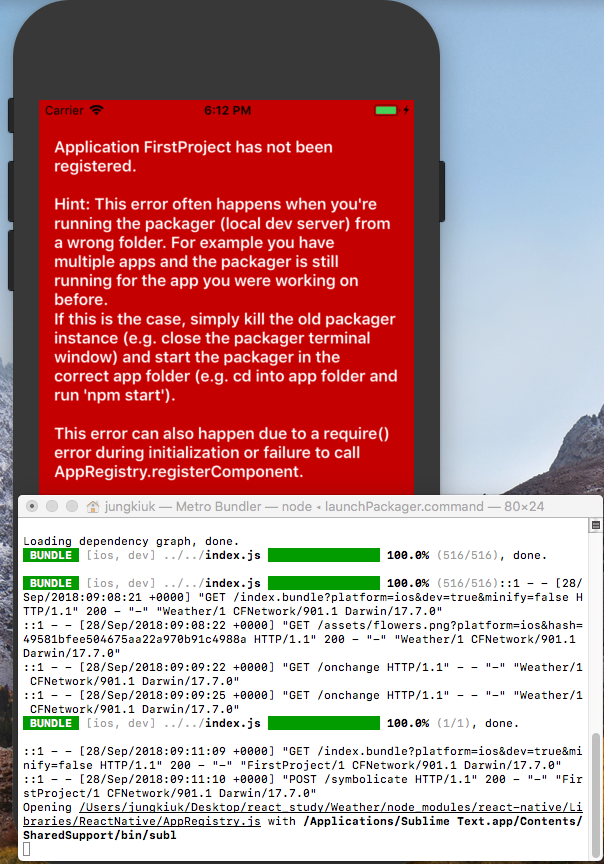Click 'Application FirstProject has not been registered' error title
This screenshot has width=604, height=864.
click(x=193, y=156)
